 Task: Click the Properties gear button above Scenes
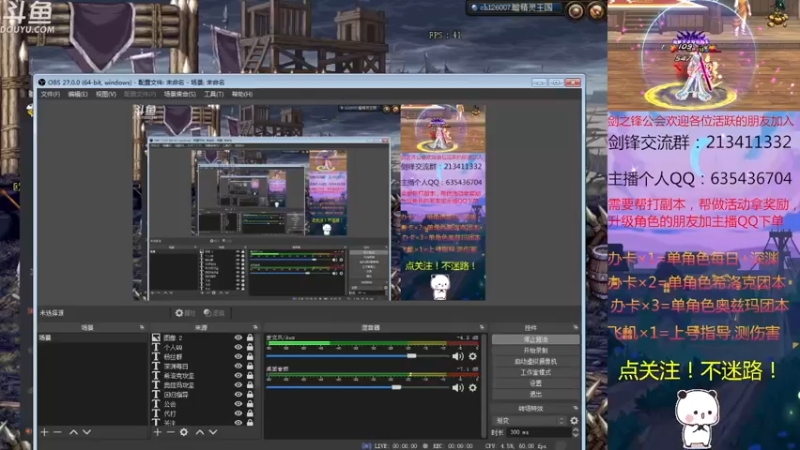pos(185,313)
